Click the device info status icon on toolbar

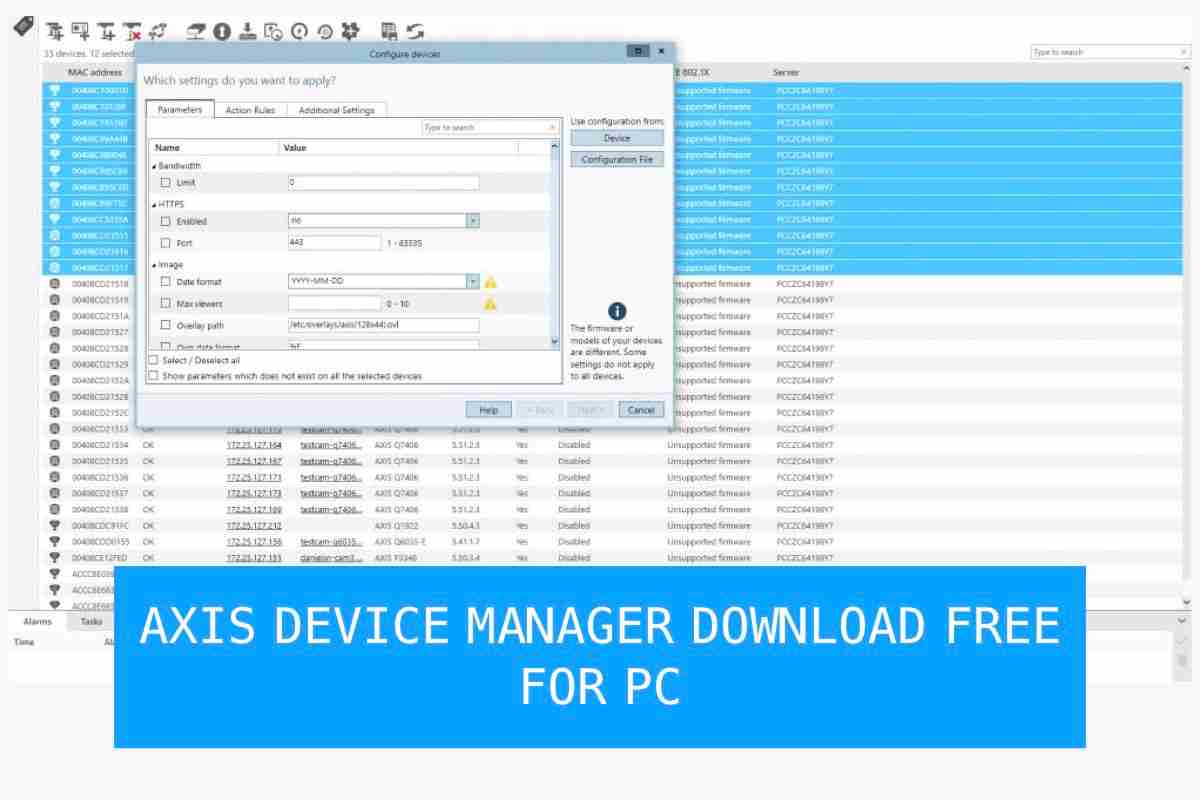220,30
